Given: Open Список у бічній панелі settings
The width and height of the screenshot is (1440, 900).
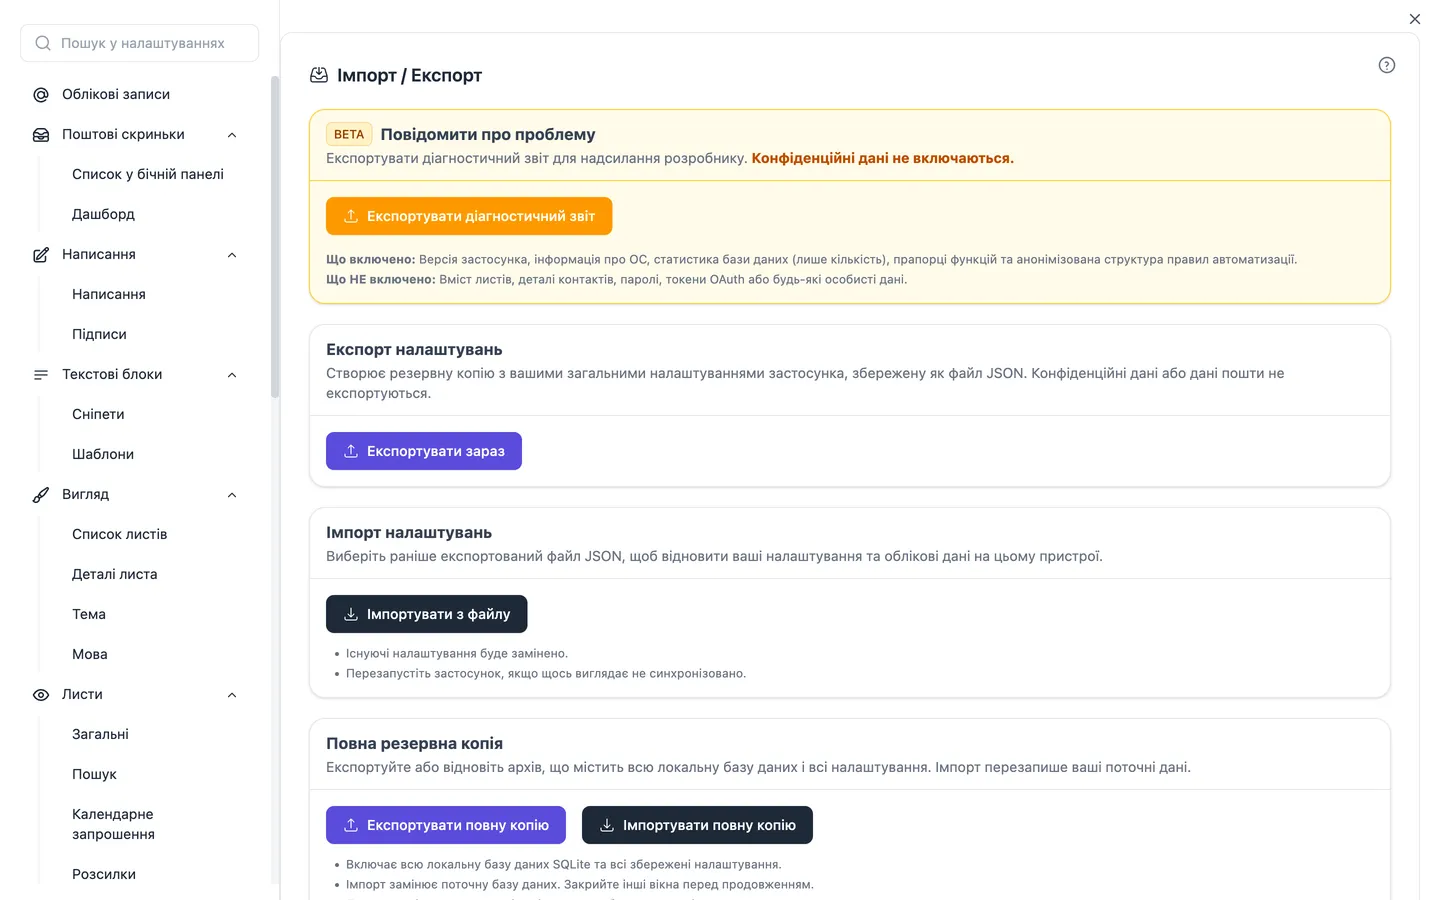Looking at the screenshot, I should (x=148, y=174).
